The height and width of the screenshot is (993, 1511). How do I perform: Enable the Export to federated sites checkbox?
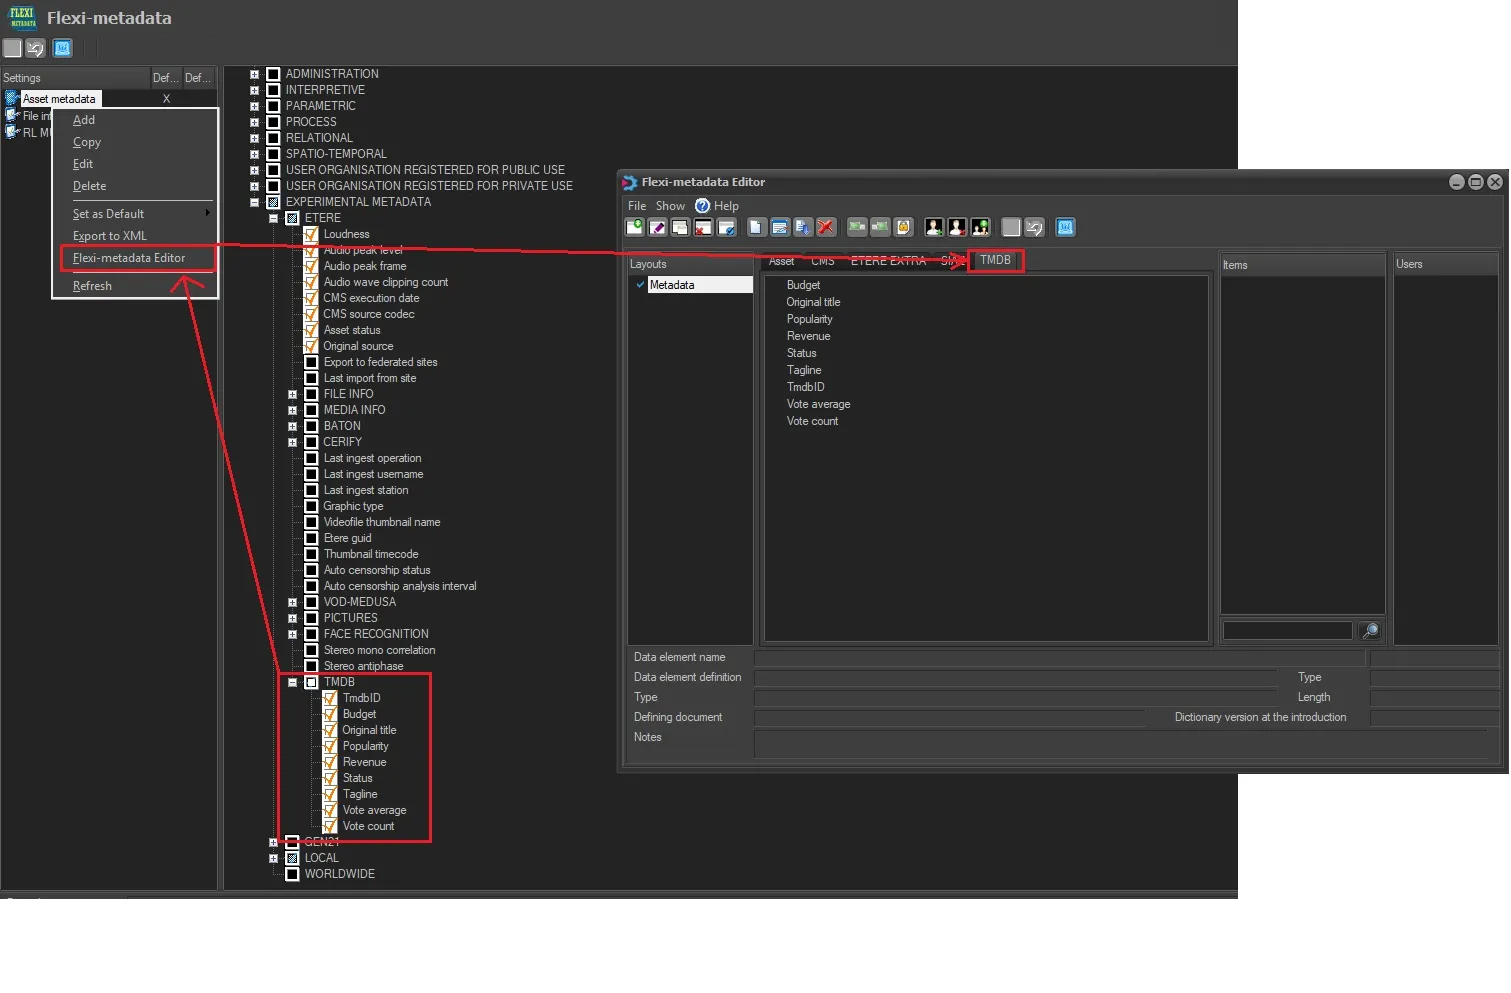311,362
